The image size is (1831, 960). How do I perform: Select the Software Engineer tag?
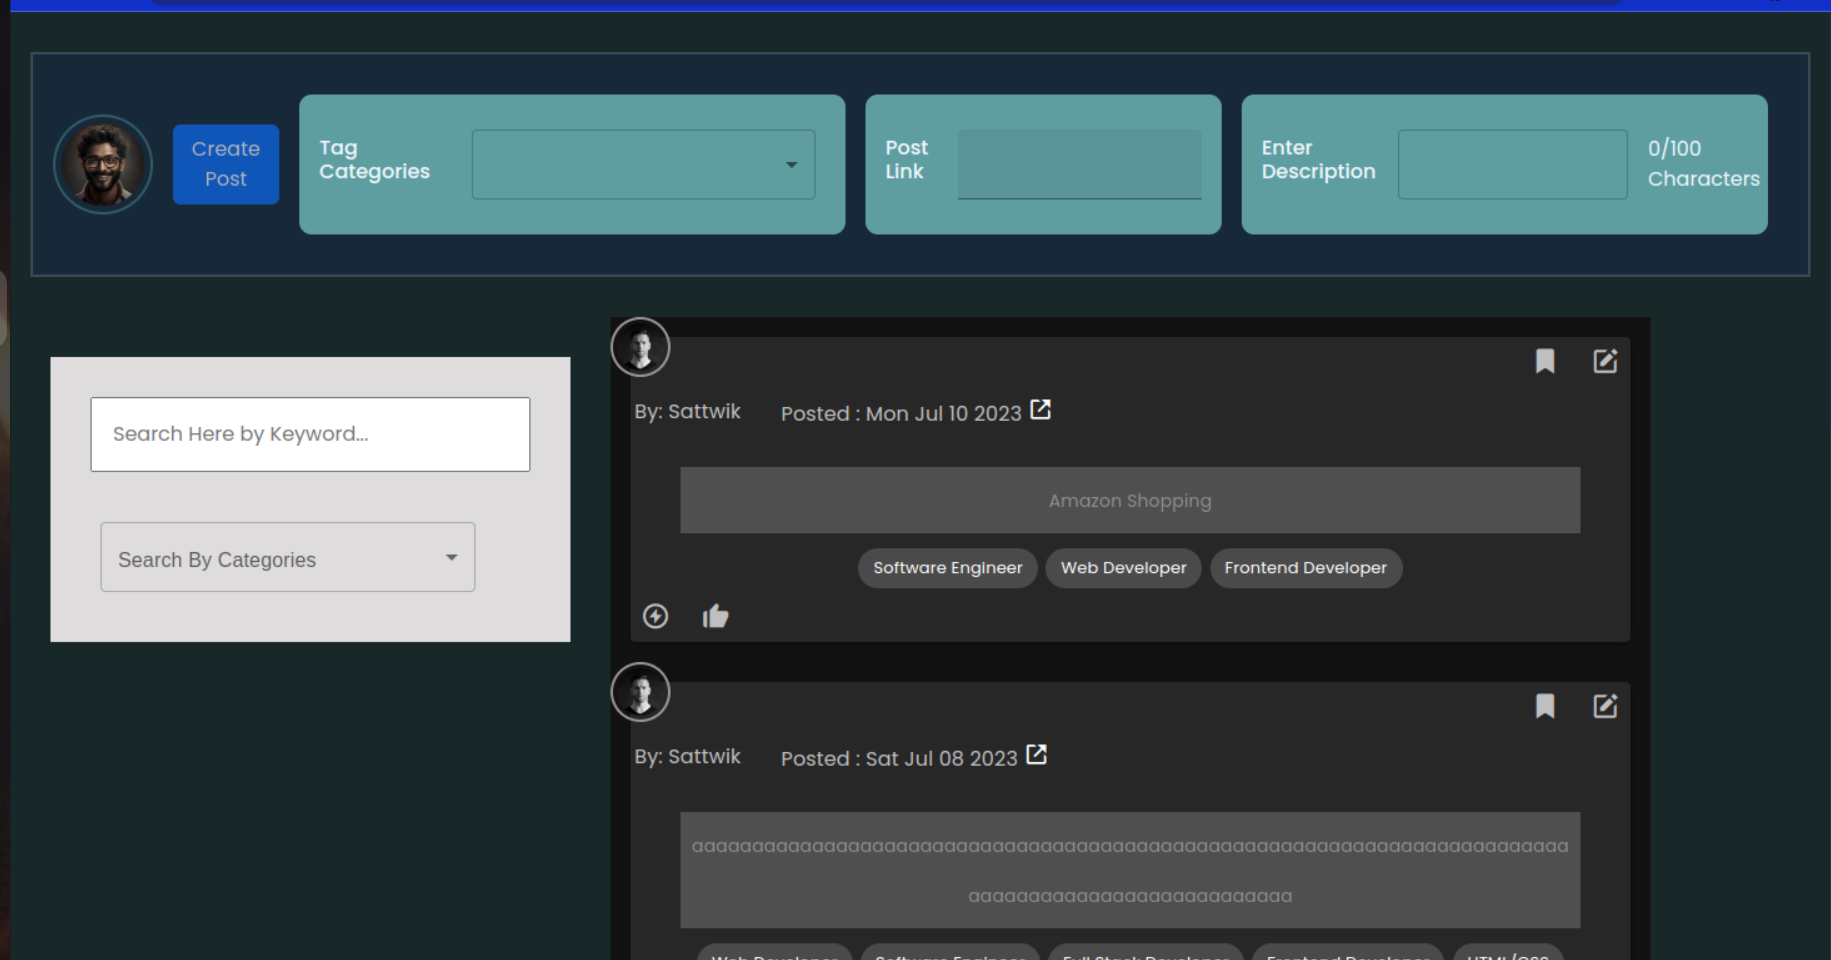click(x=947, y=567)
